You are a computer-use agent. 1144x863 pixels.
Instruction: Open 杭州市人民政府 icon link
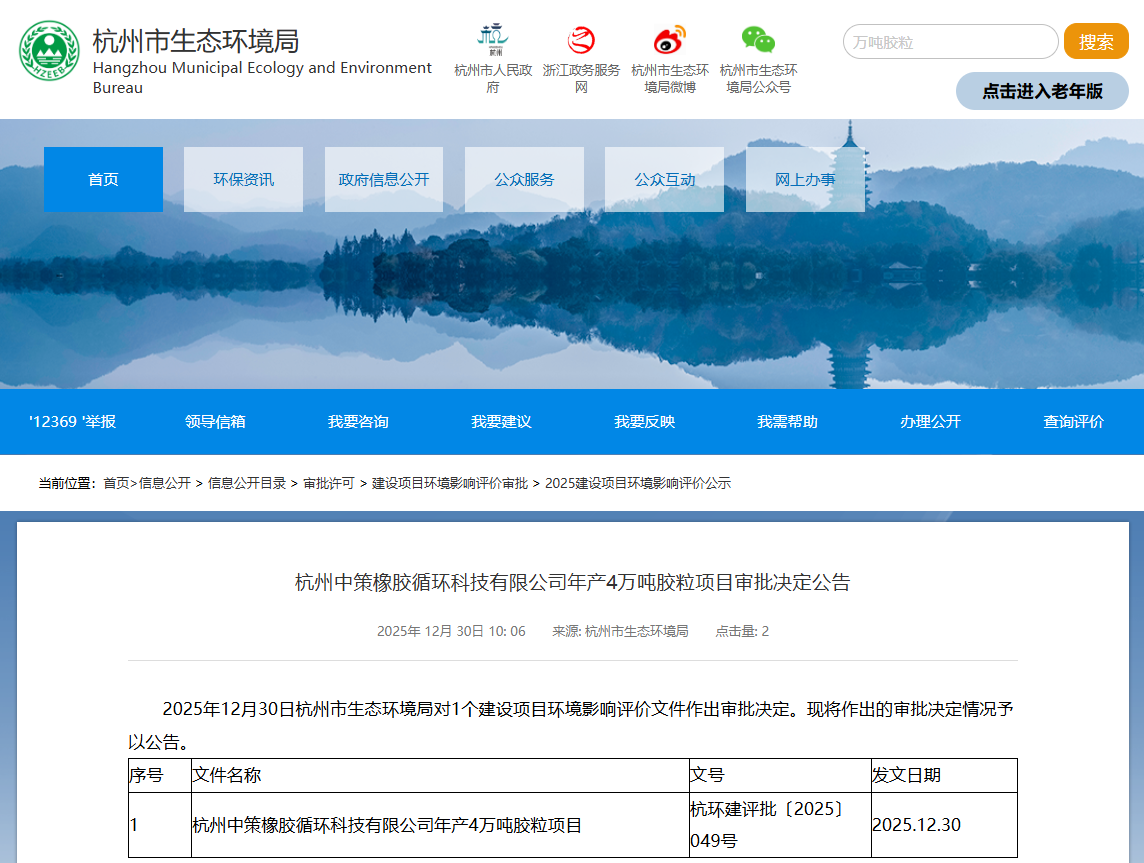coord(493,40)
